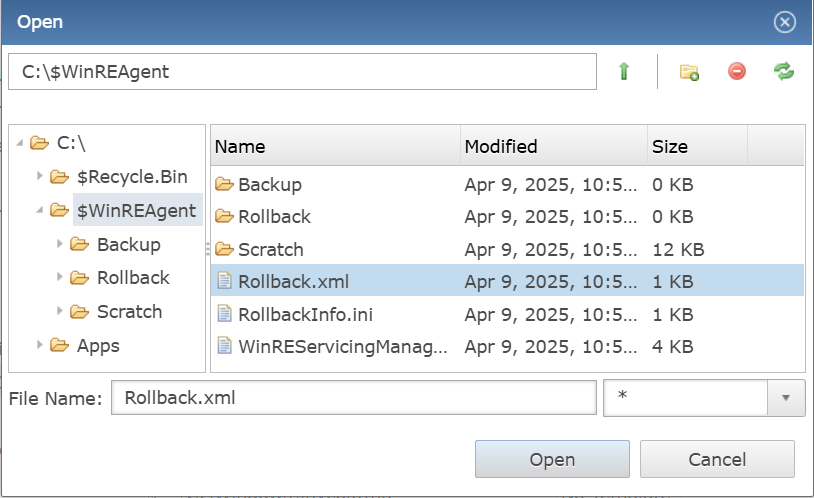Image resolution: width=814 pixels, height=498 pixels.
Task: Click the Open button
Action: [x=552, y=459]
